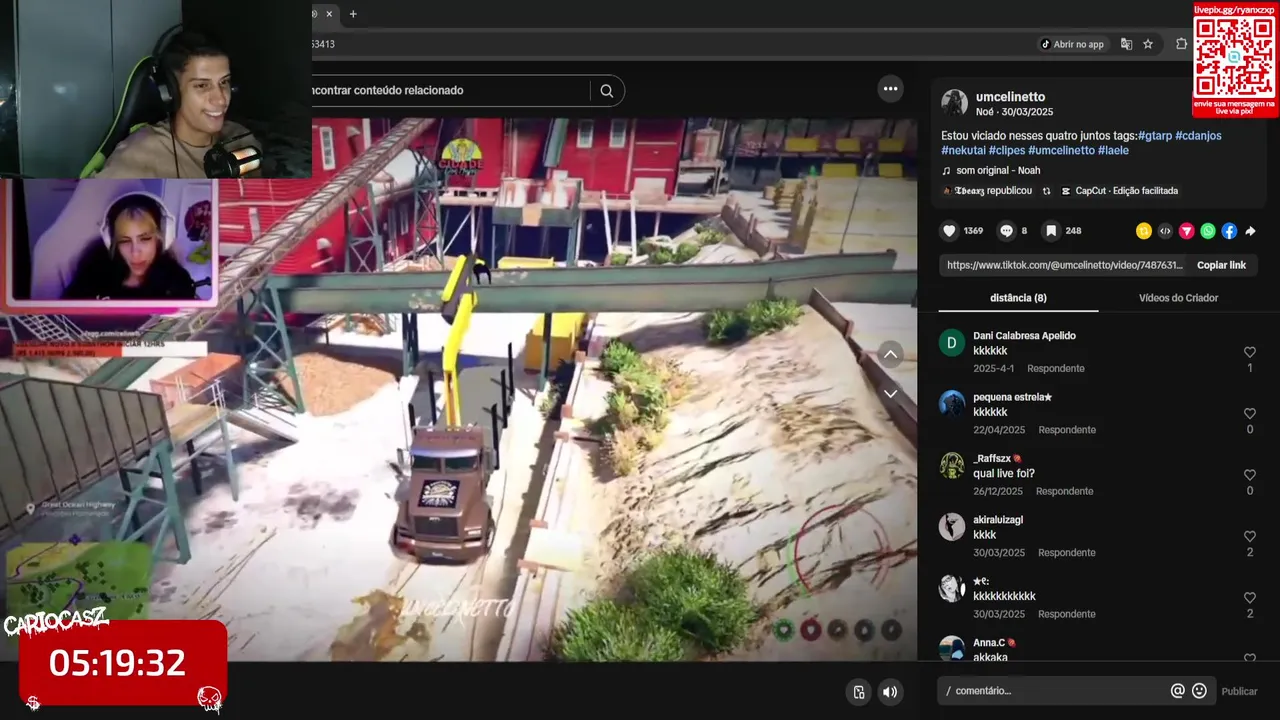The width and height of the screenshot is (1280, 720).
Task: Go to next video with down chevron
Action: coord(890,394)
